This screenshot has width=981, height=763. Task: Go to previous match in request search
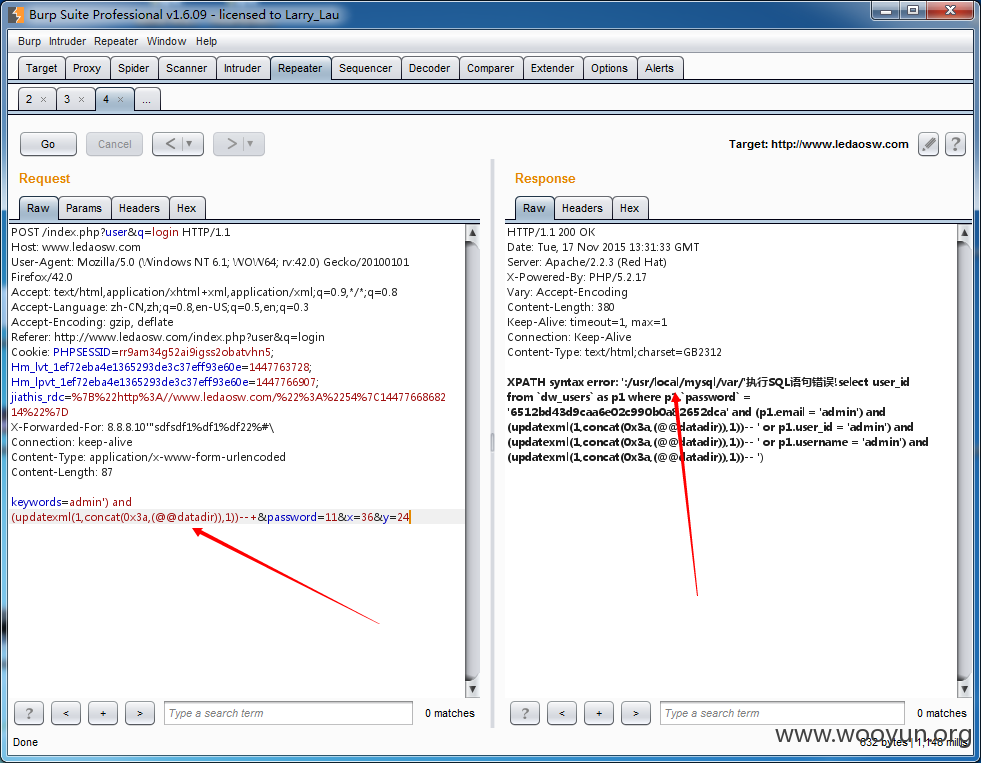point(66,713)
